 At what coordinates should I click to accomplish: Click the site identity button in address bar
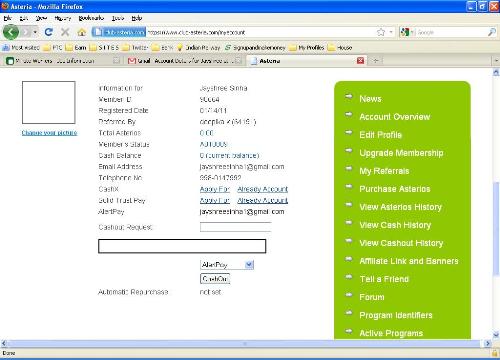pyautogui.click(x=119, y=32)
